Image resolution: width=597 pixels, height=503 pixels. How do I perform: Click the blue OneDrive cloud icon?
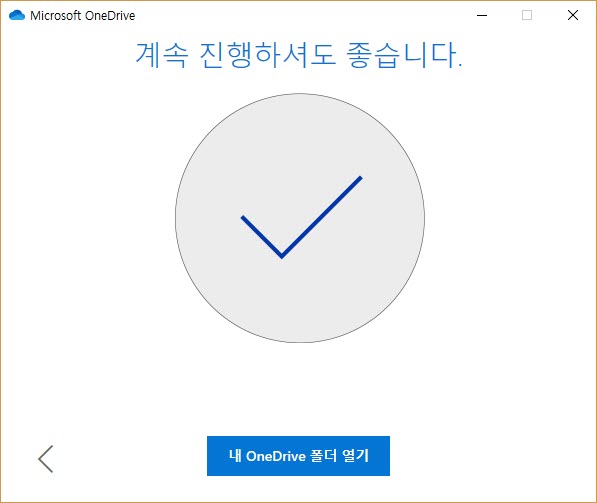click(x=17, y=15)
